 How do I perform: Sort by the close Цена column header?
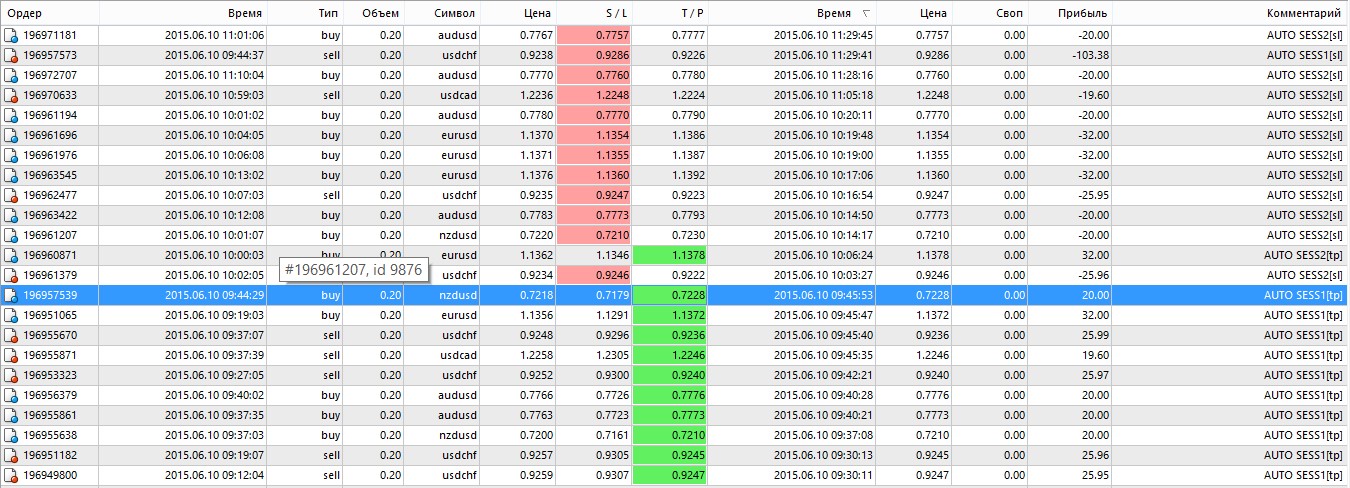pos(915,13)
